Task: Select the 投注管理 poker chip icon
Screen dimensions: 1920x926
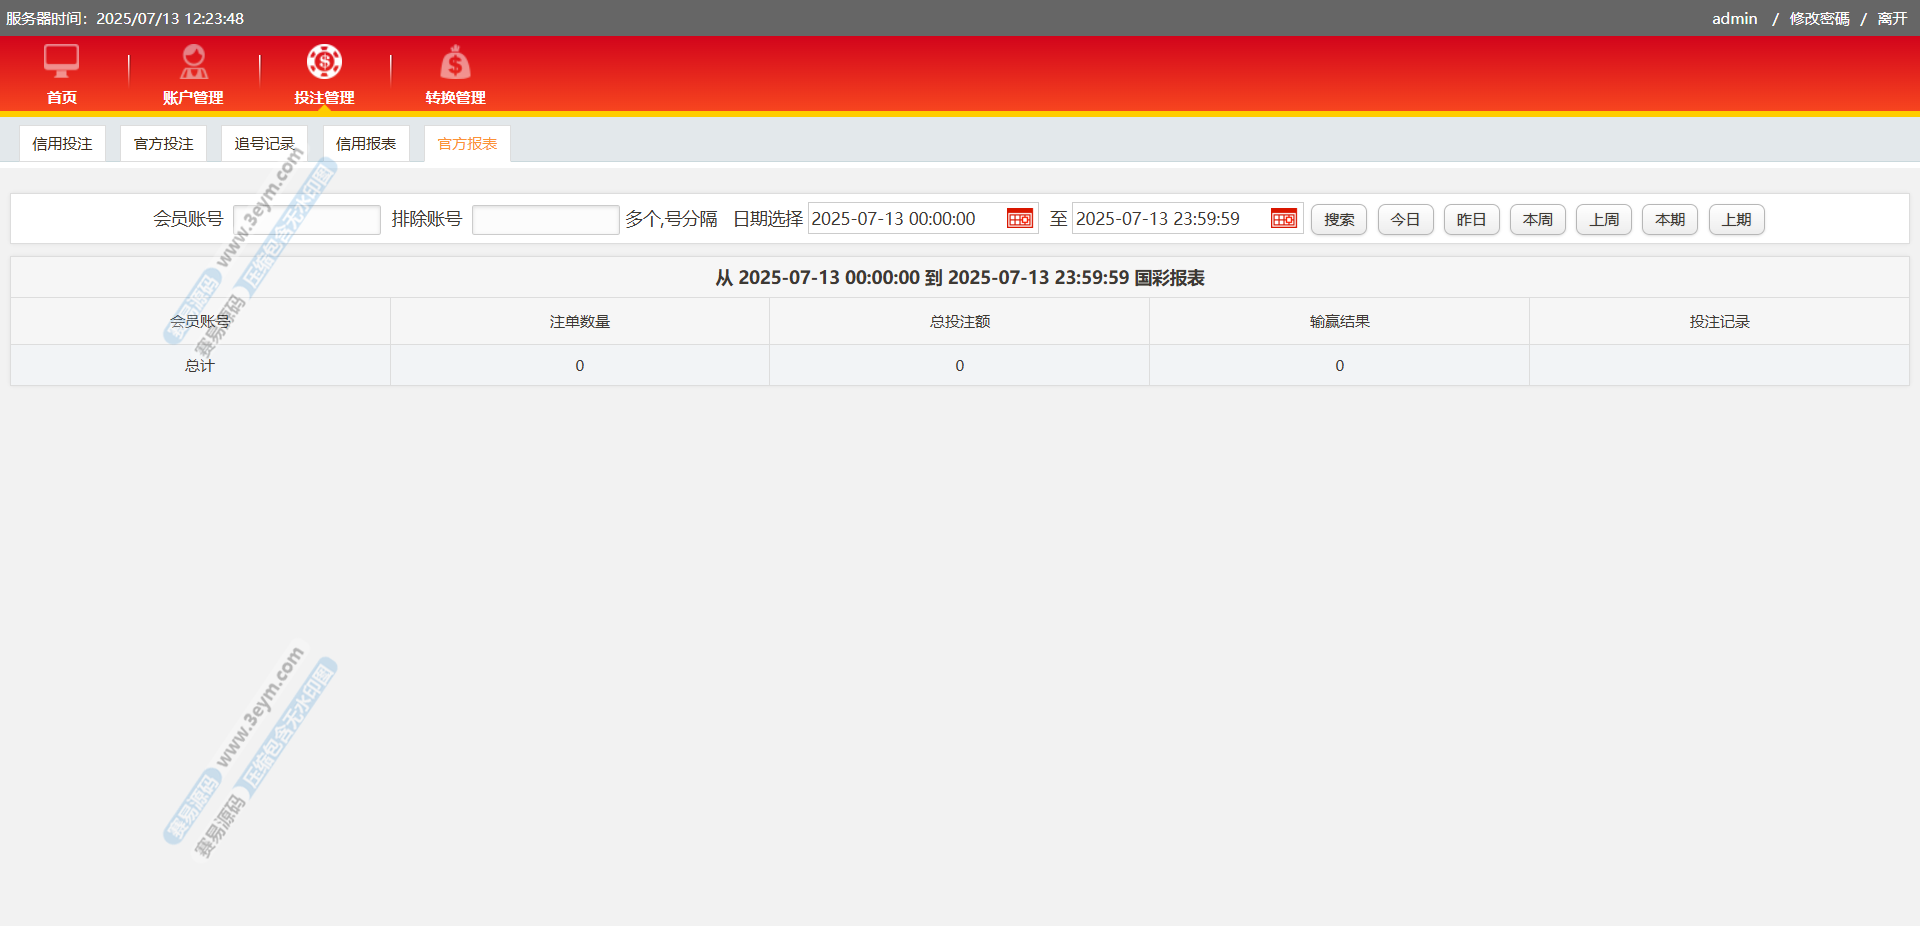Action: tap(324, 62)
